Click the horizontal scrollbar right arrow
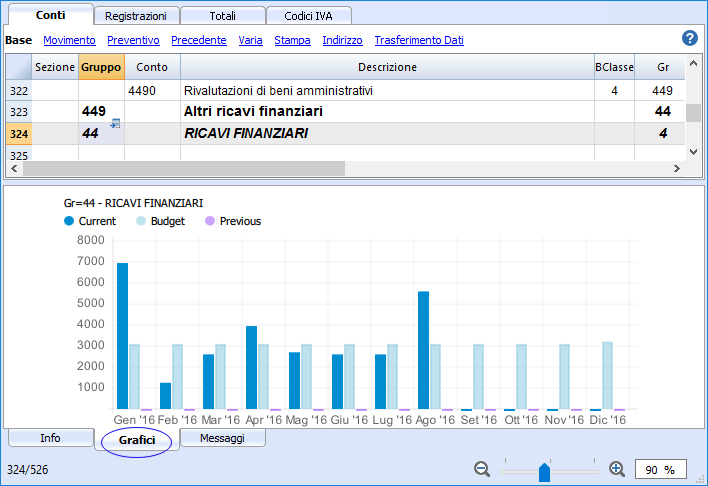Image resolution: width=708 pixels, height=486 pixels. coord(676,168)
